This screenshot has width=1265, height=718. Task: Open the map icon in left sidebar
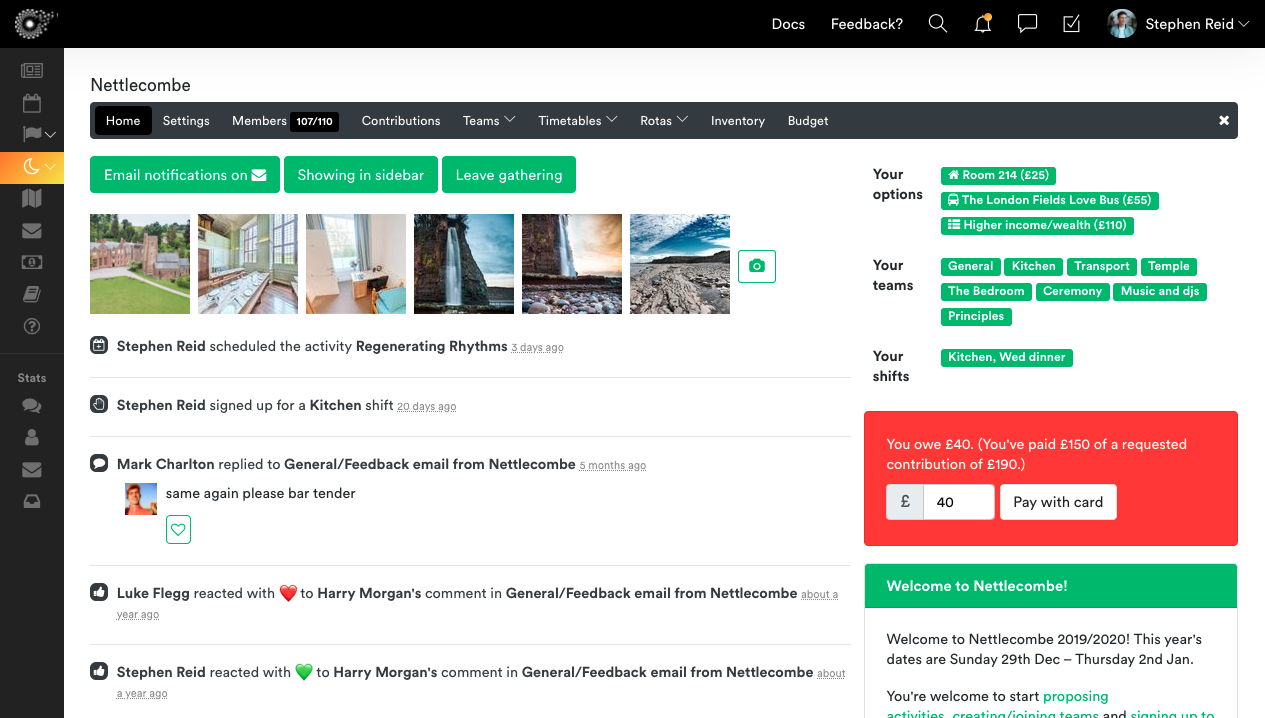click(32, 198)
